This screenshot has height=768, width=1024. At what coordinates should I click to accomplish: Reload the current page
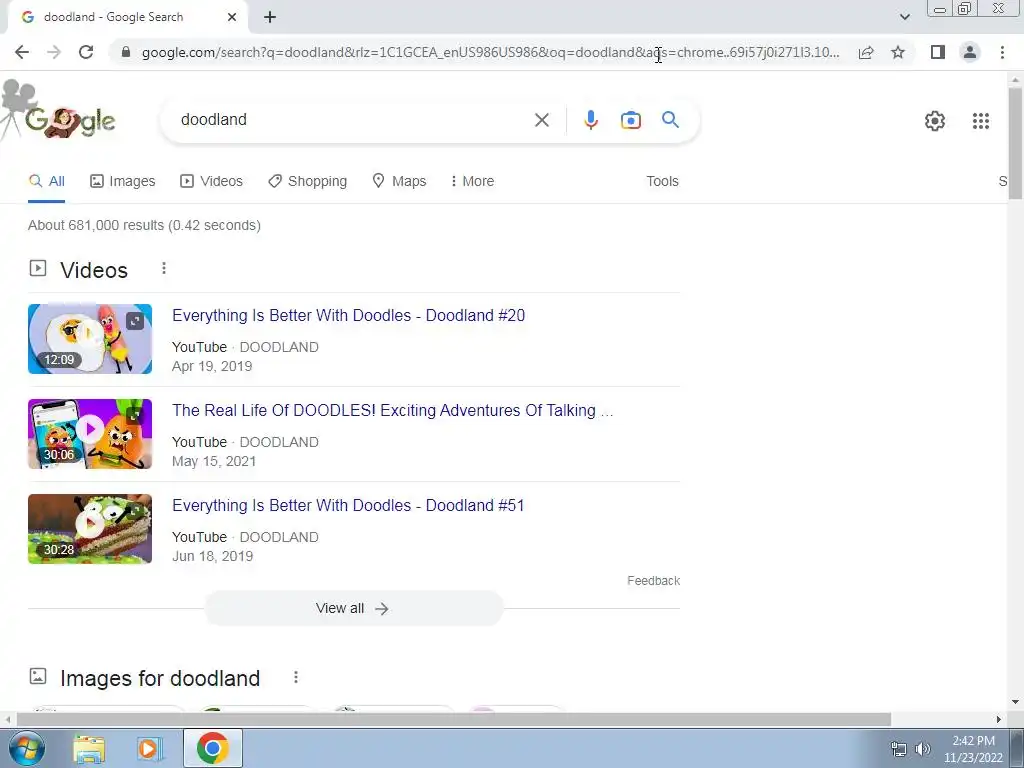coord(86,52)
